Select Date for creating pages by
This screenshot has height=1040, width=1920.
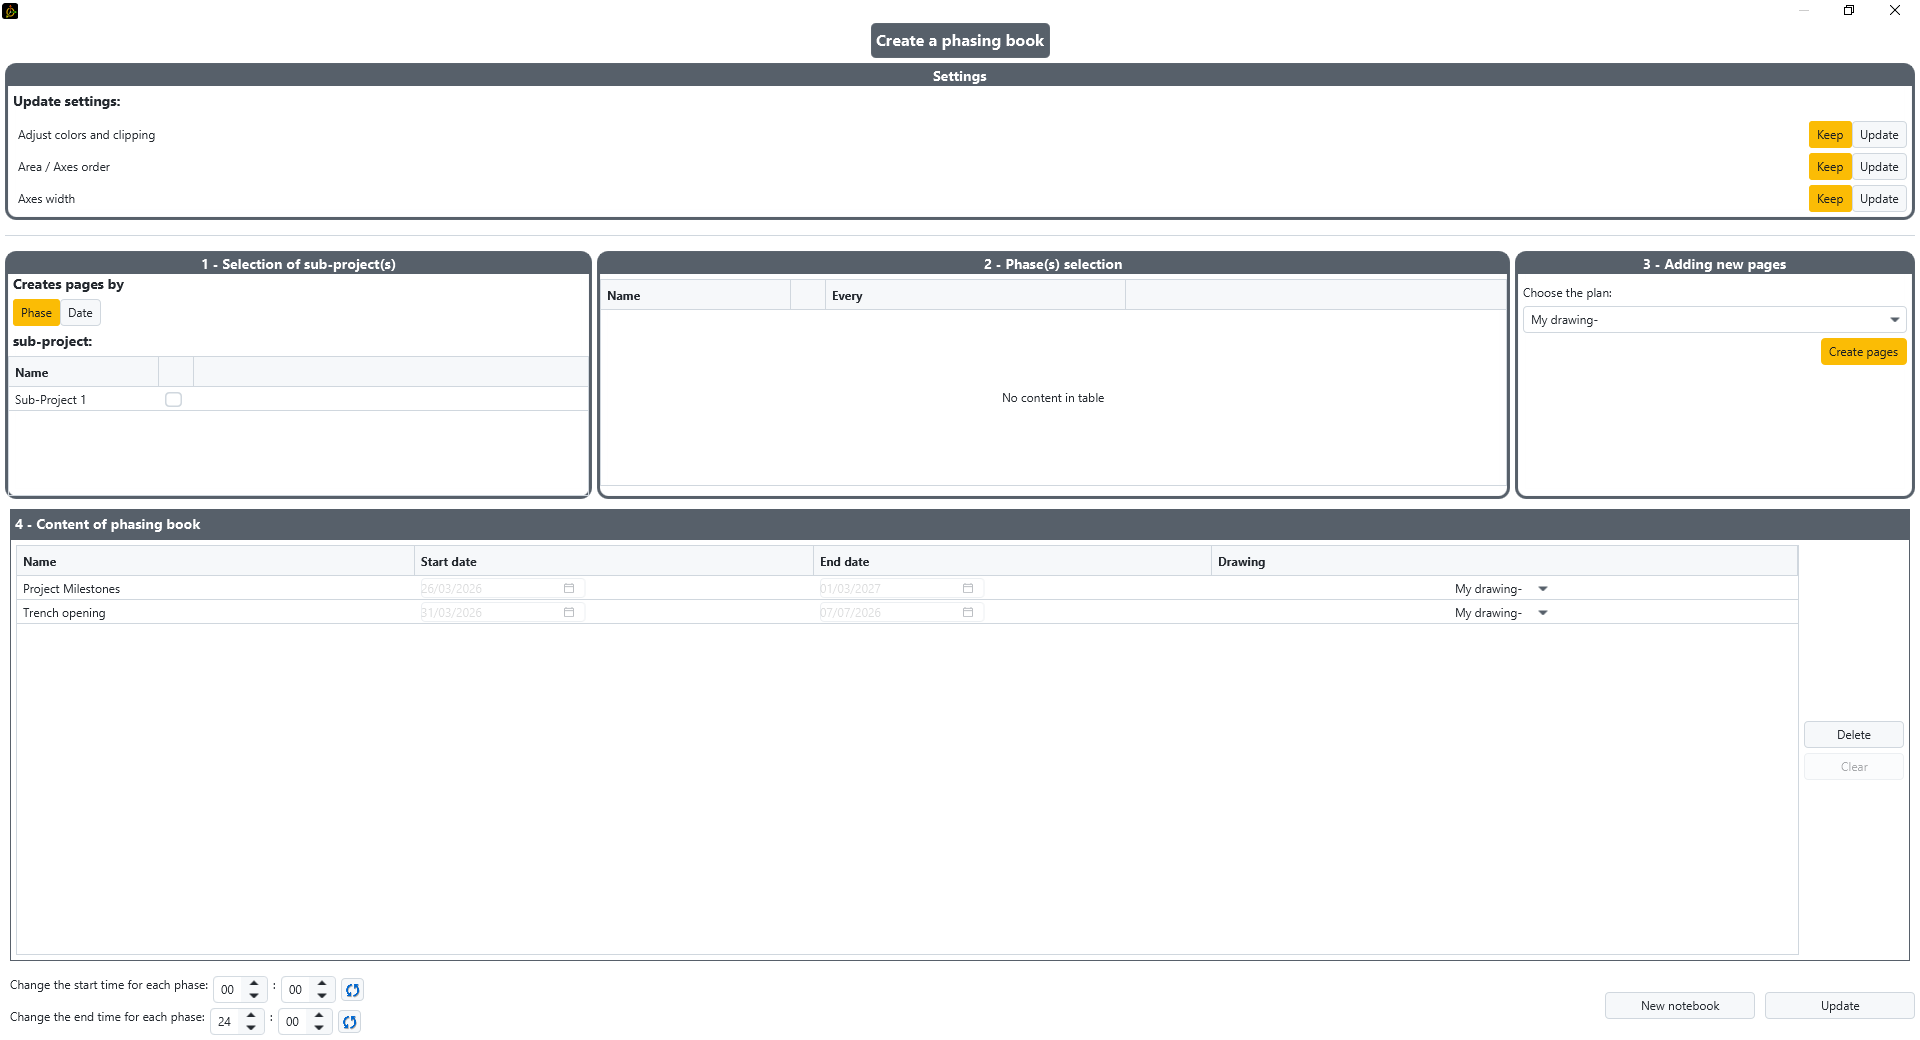[80, 313]
